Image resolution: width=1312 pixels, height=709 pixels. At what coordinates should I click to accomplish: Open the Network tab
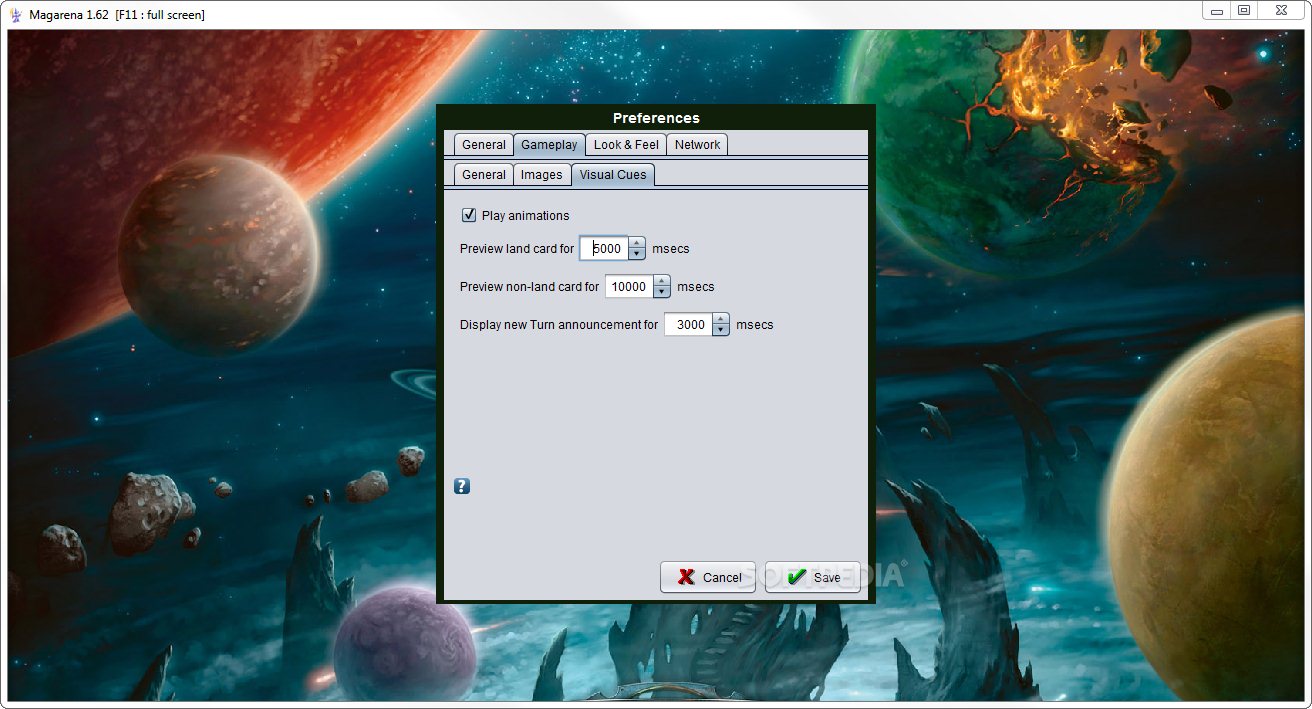pyautogui.click(x=697, y=145)
